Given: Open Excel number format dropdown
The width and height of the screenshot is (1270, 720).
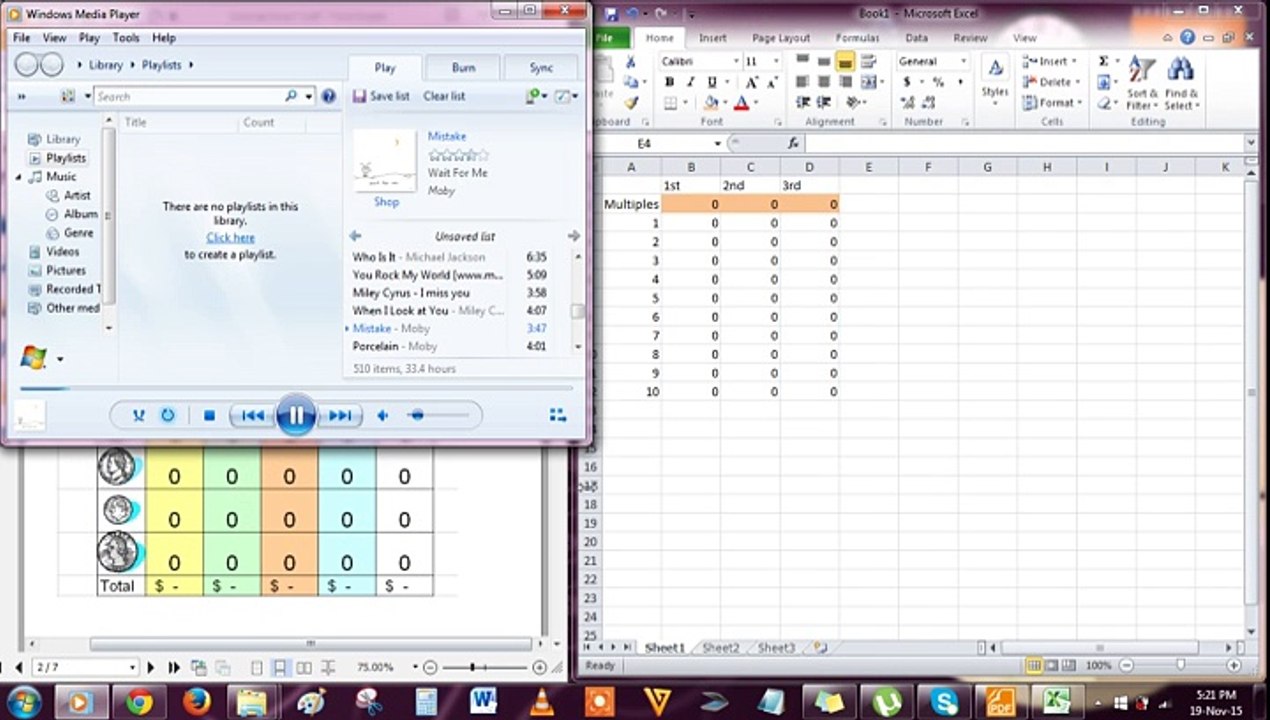Looking at the screenshot, I should pyautogui.click(x=964, y=62).
